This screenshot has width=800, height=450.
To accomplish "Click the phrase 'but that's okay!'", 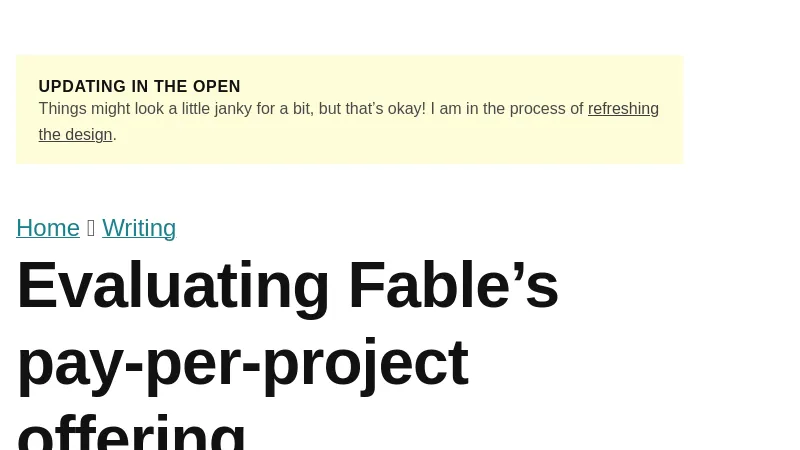I will coord(369,109).
